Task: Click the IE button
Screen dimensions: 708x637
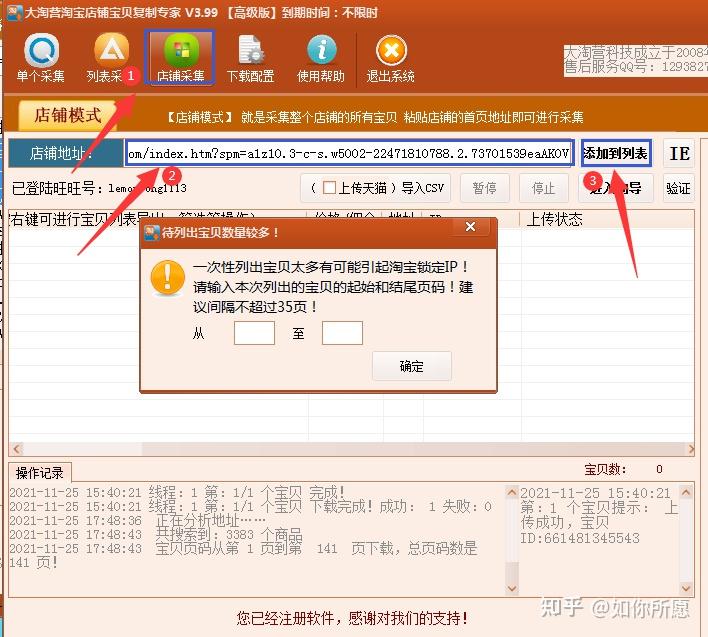Action: (679, 154)
